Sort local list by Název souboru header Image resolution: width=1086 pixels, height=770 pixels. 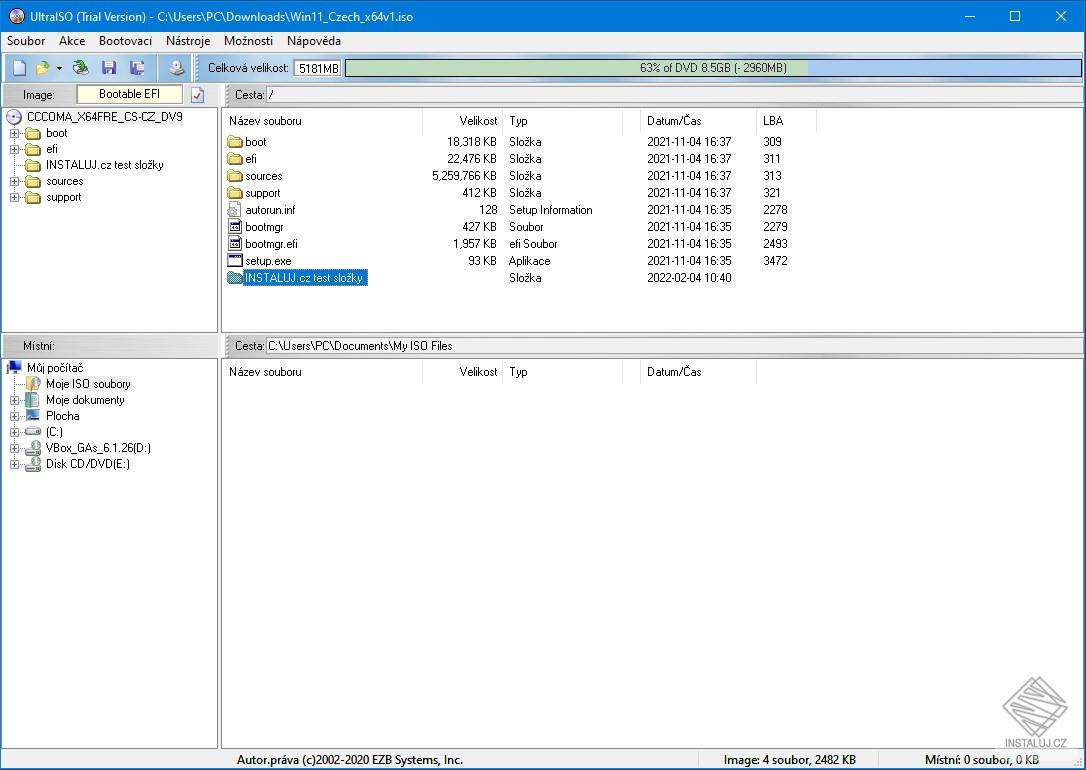pyautogui.click(x=323, y=372)
